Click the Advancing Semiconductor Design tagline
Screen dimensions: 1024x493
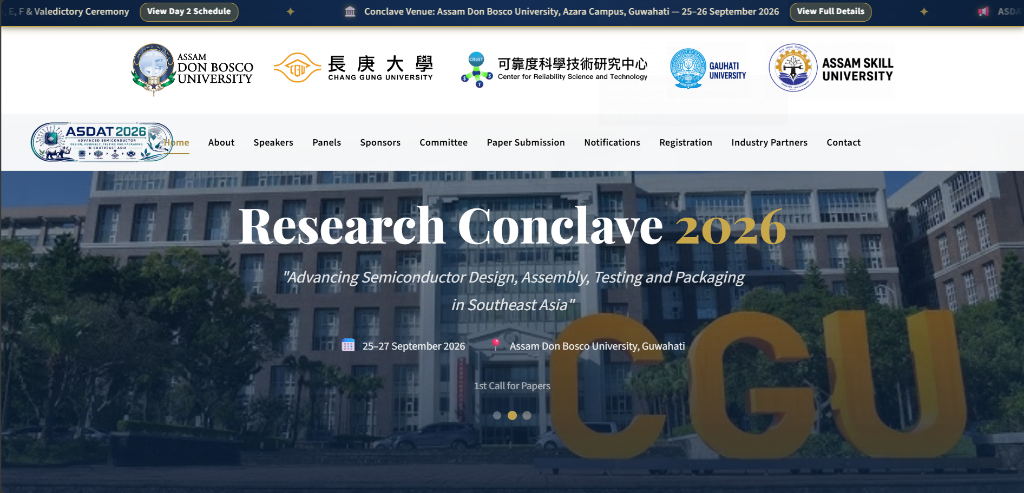(513, 291)
